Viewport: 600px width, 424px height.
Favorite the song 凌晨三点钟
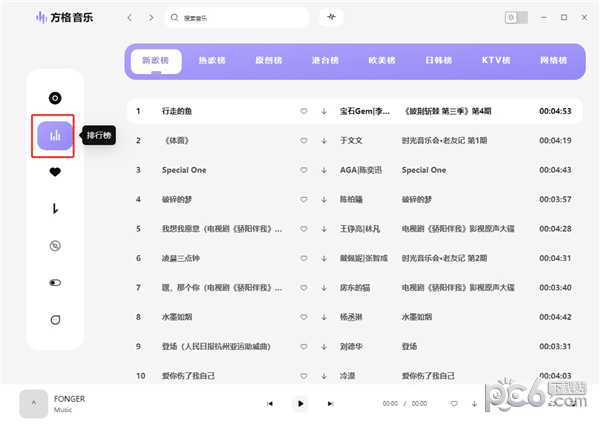coord(303,259)
